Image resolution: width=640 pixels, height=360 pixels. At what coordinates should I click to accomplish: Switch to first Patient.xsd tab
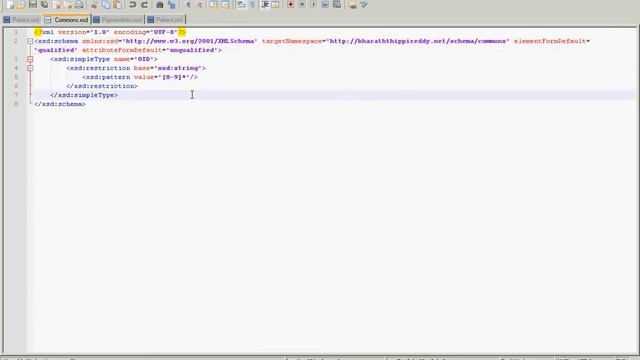click(22, 20)
